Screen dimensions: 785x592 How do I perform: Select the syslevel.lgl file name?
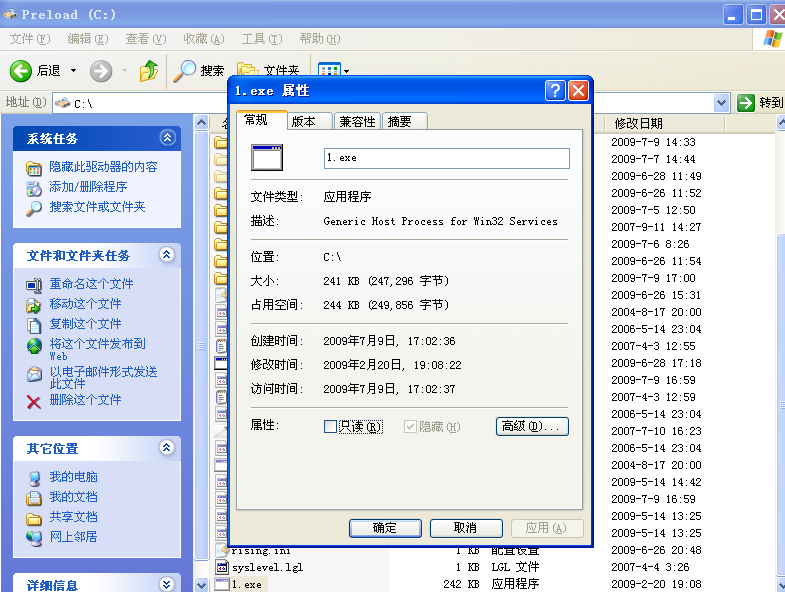[267, 567]
